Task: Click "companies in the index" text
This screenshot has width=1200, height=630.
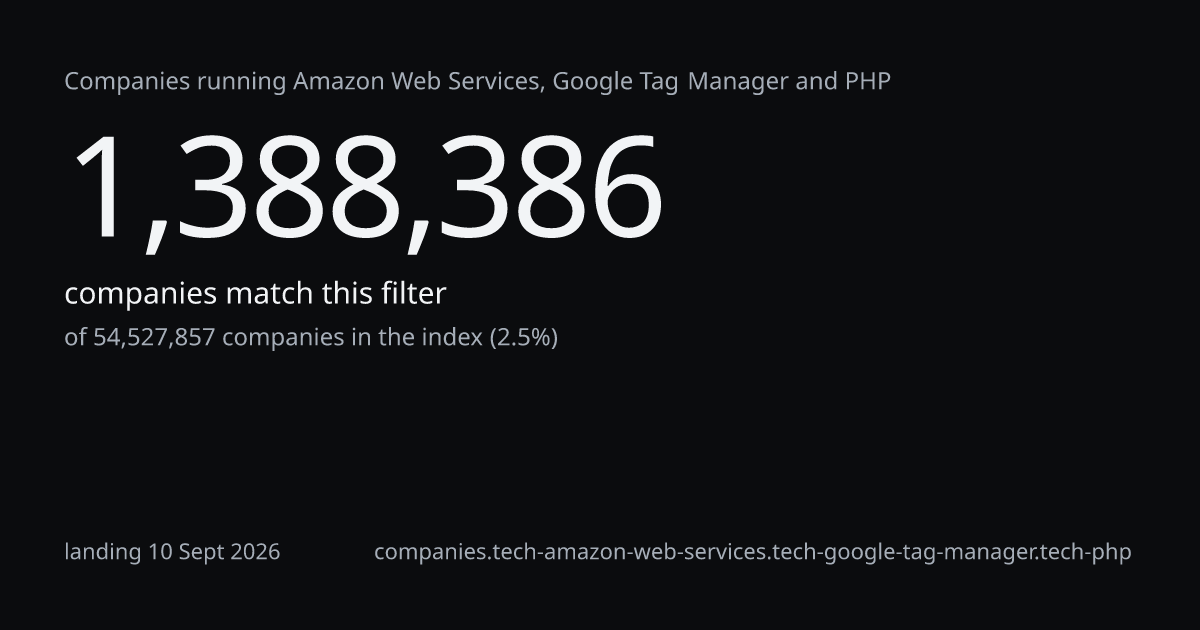Action: point(352,337)
